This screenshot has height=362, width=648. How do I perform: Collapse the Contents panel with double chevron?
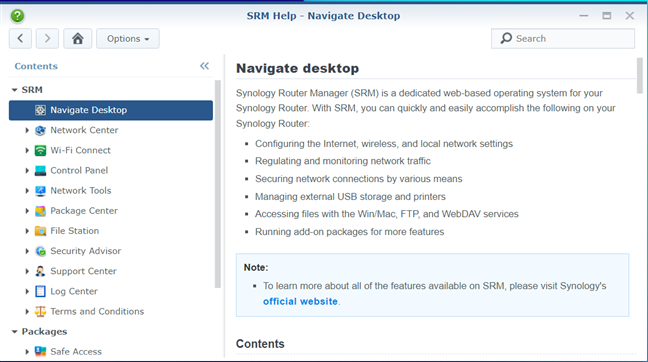pyautogui.click(x=205, y=66)
